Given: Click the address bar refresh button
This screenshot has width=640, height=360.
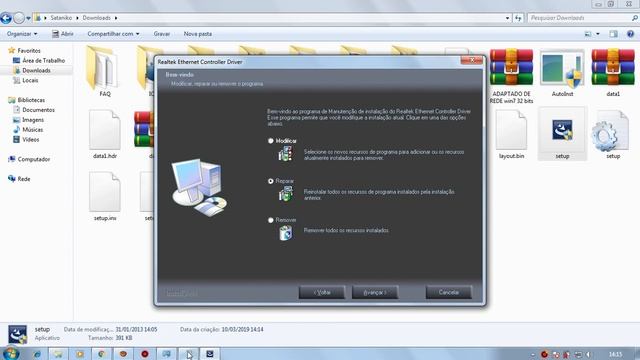Looking at the screenshot, I should pos(518,18).
